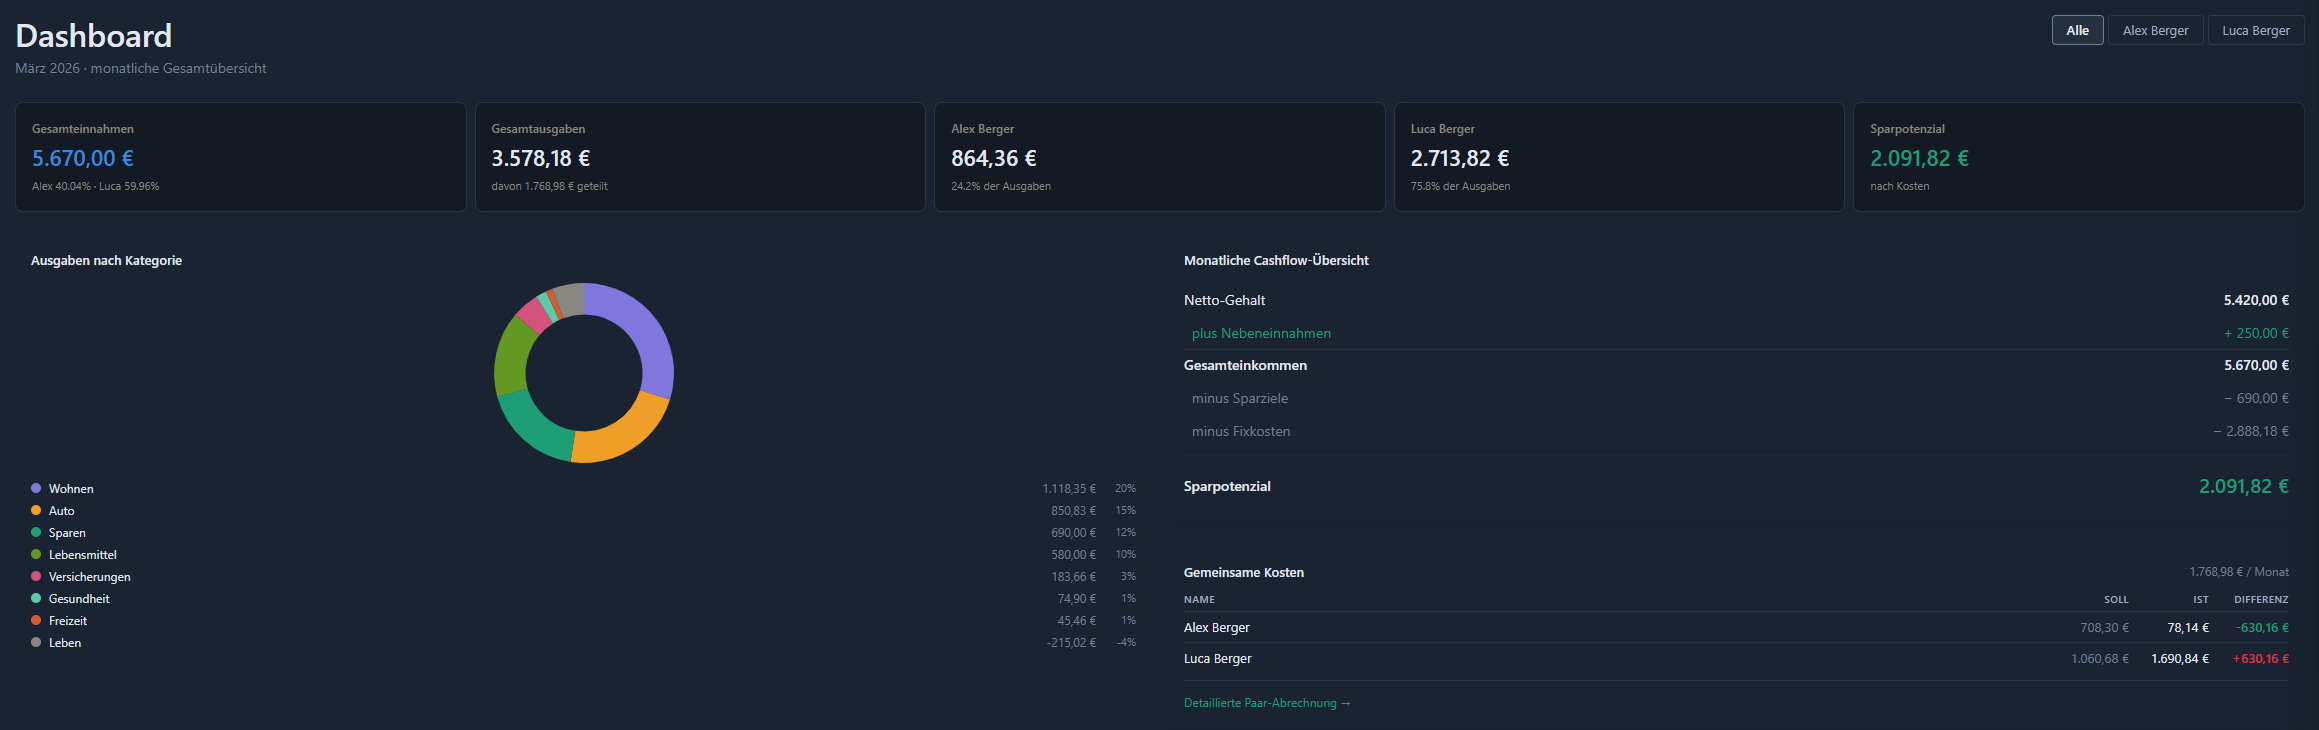The image size is (2319, 730).
Task: Click the purple Wohnen legend dot
Action: (36, 488)
